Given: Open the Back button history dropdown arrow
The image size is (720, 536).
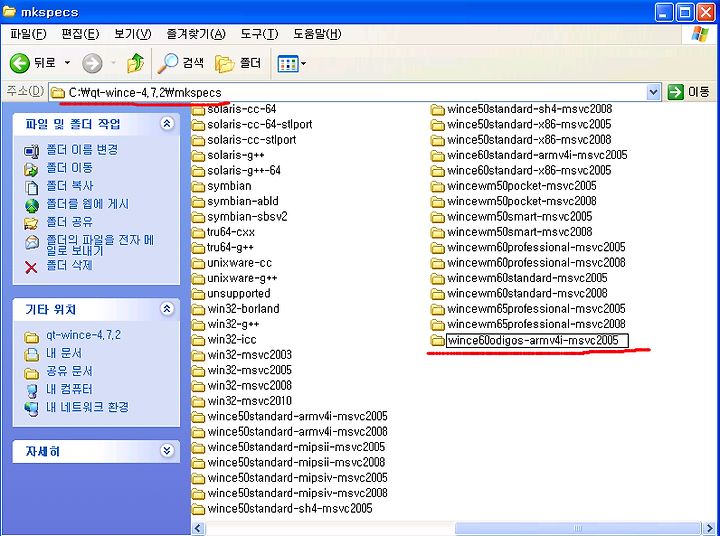Looking at the screenshot, I should (x=67, y=63).
